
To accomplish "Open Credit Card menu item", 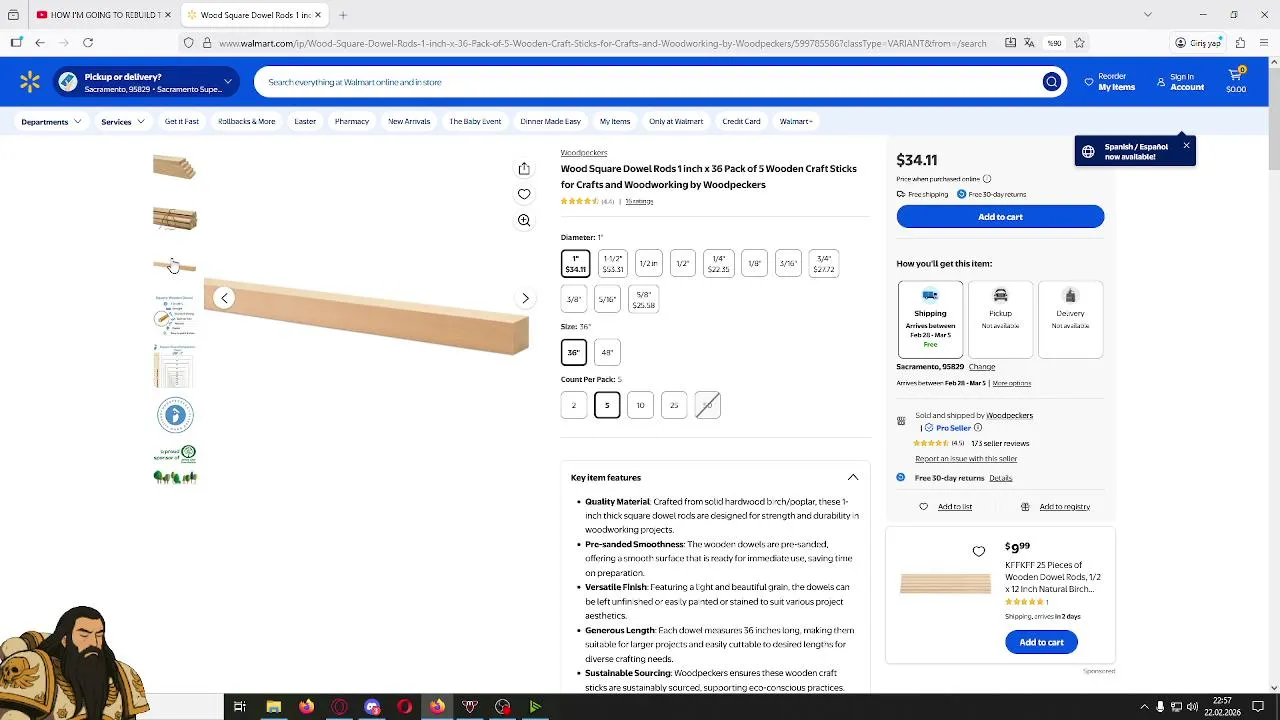I will pyautogui.click(x=741, y=121).
